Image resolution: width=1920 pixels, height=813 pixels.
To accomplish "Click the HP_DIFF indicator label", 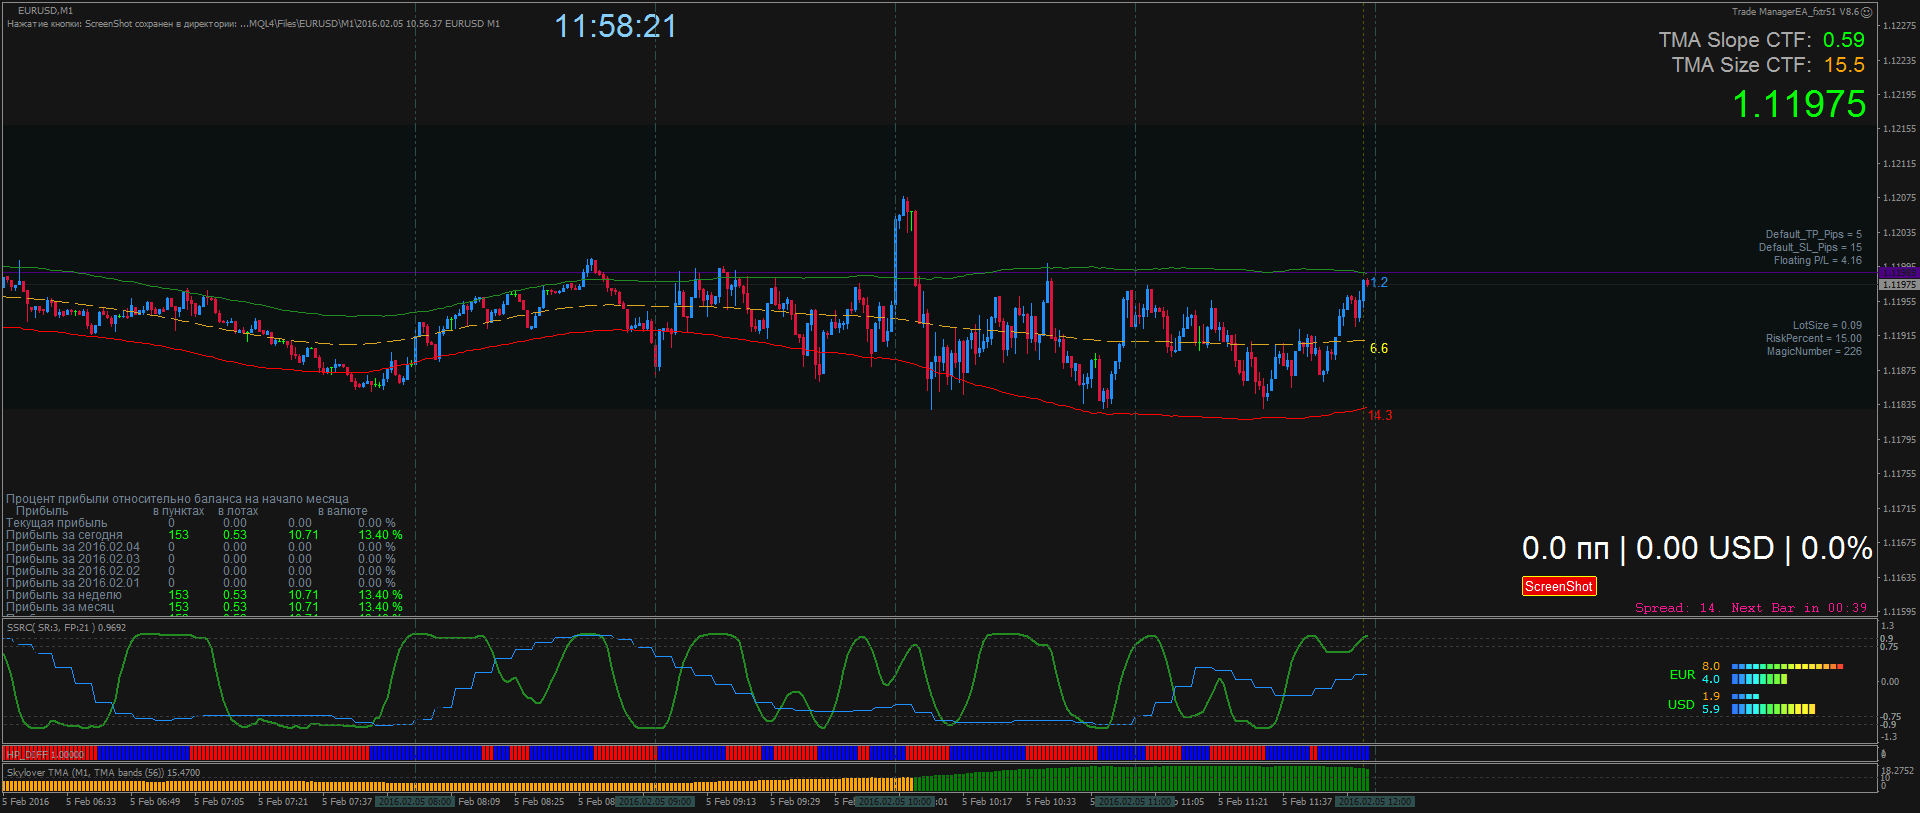I will [x=45, y=754].
